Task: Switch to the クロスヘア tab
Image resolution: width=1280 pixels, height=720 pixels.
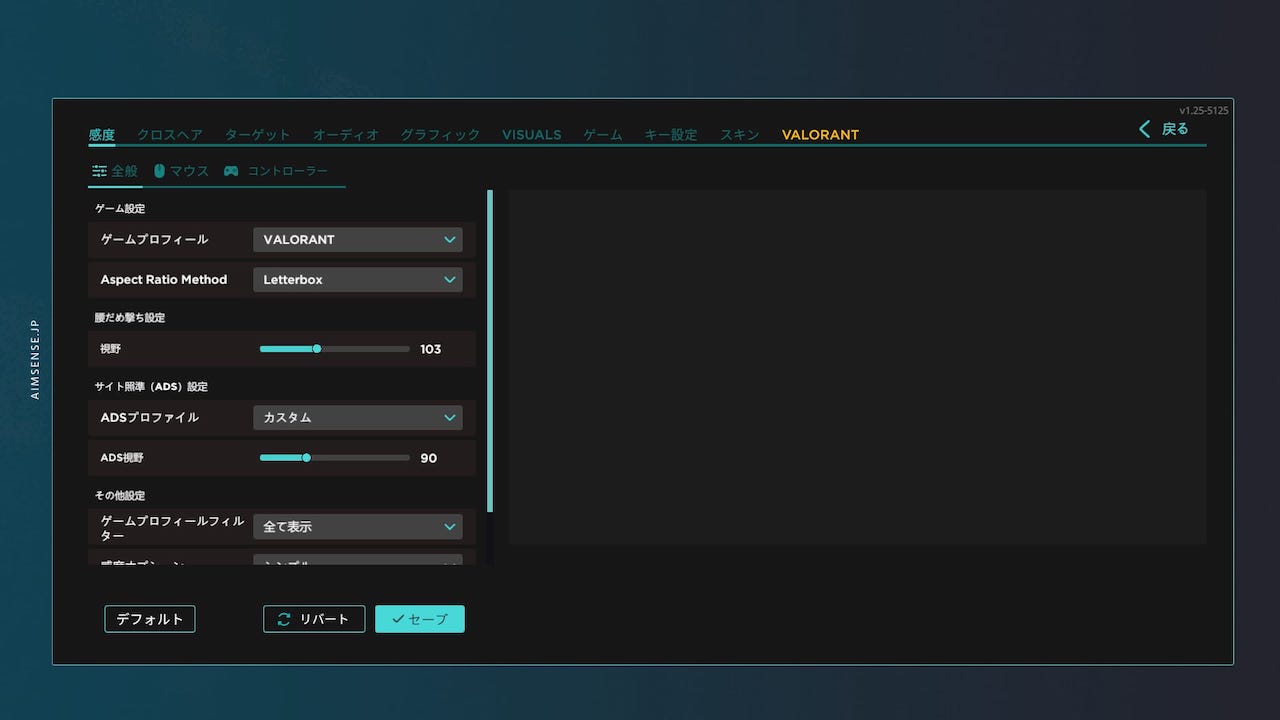Action: click(169, 134)
